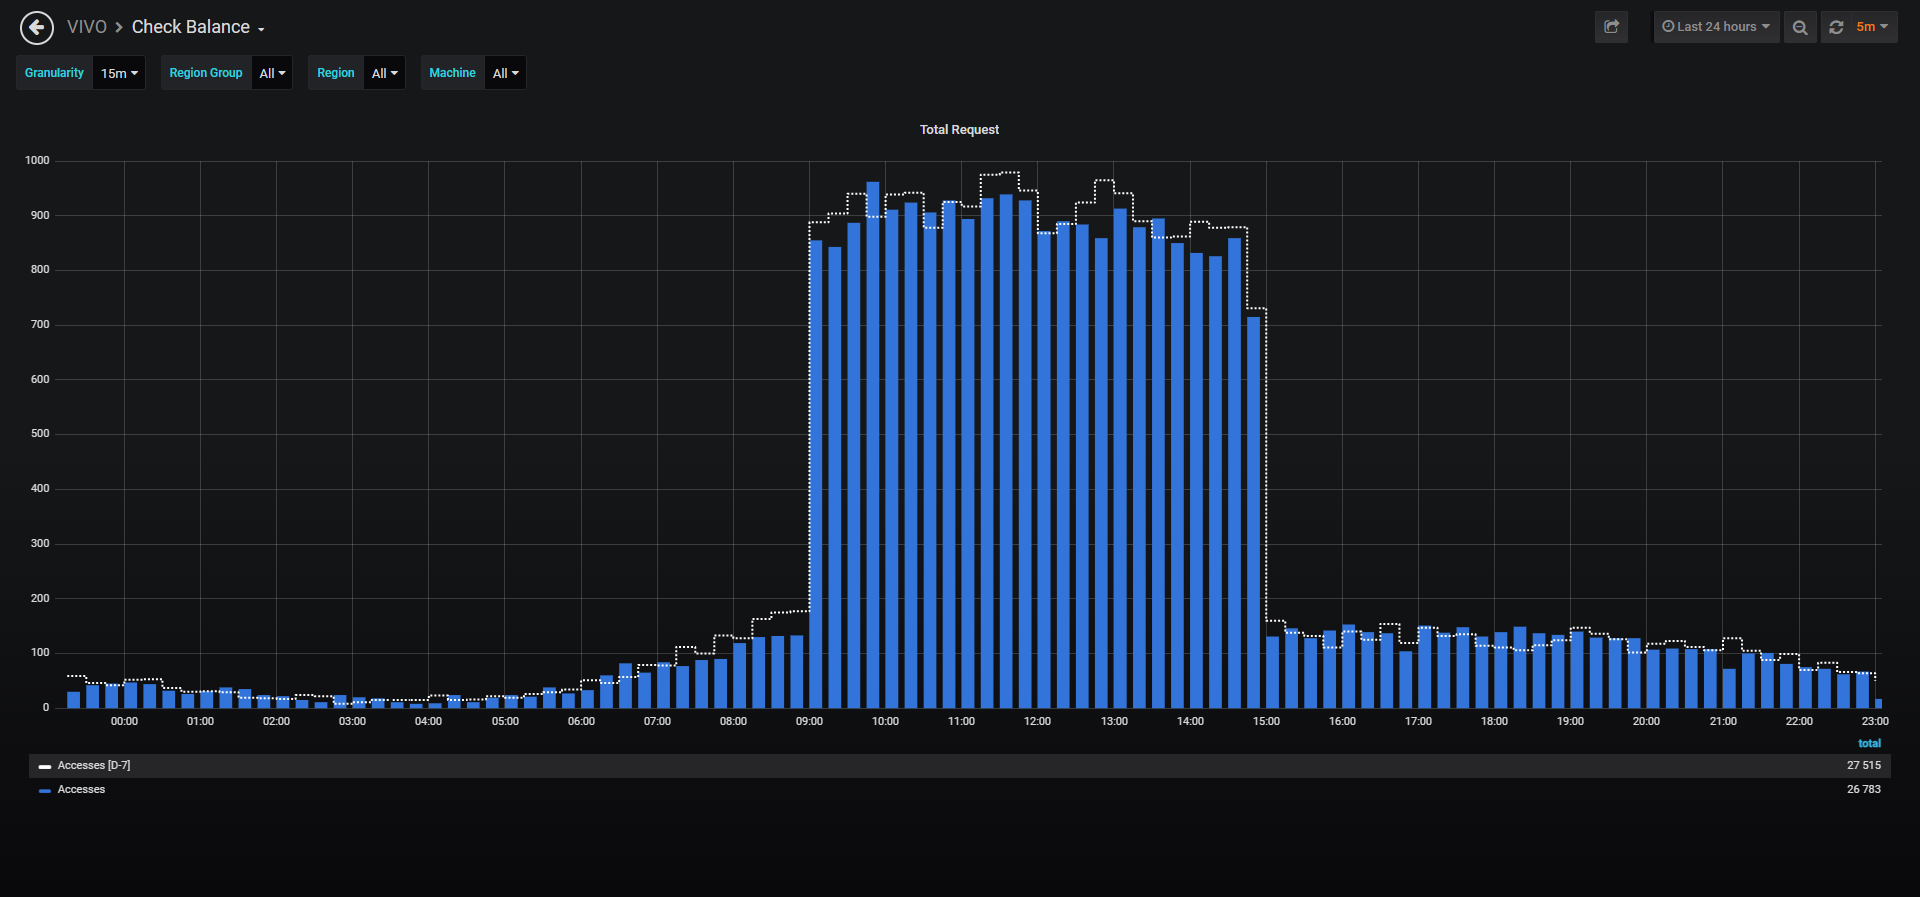Open the share dashboard icon
The width and height of the screenshot is (1920, 897).
tap(1611, 27)
